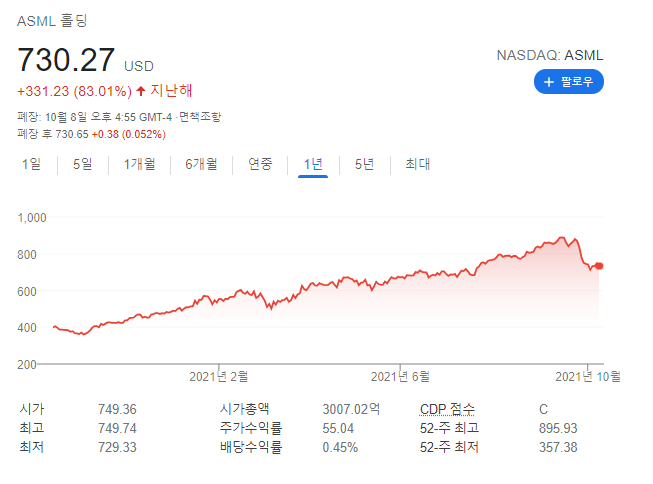Image resolution: width=653 pixels, height=484 pixels.
Task: Switch to the 6개월 chart range
Action: 201,164
